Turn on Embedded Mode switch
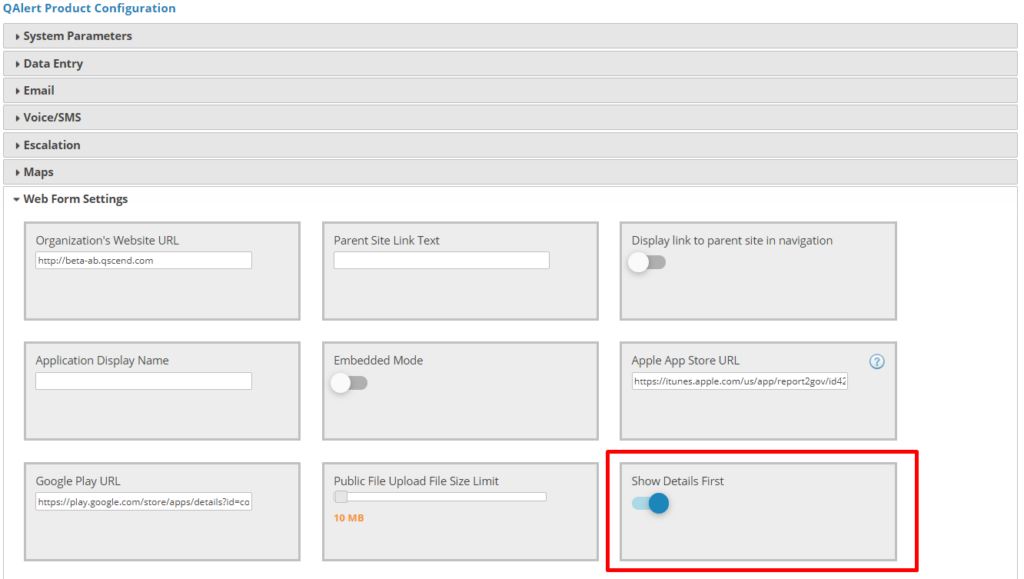The width and height of the screenshot is (1024, 579). 349,383
